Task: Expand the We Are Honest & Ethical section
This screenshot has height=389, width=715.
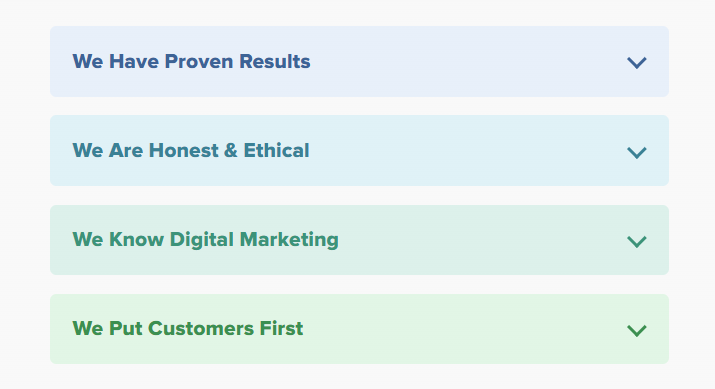Action: pos(359,150)
